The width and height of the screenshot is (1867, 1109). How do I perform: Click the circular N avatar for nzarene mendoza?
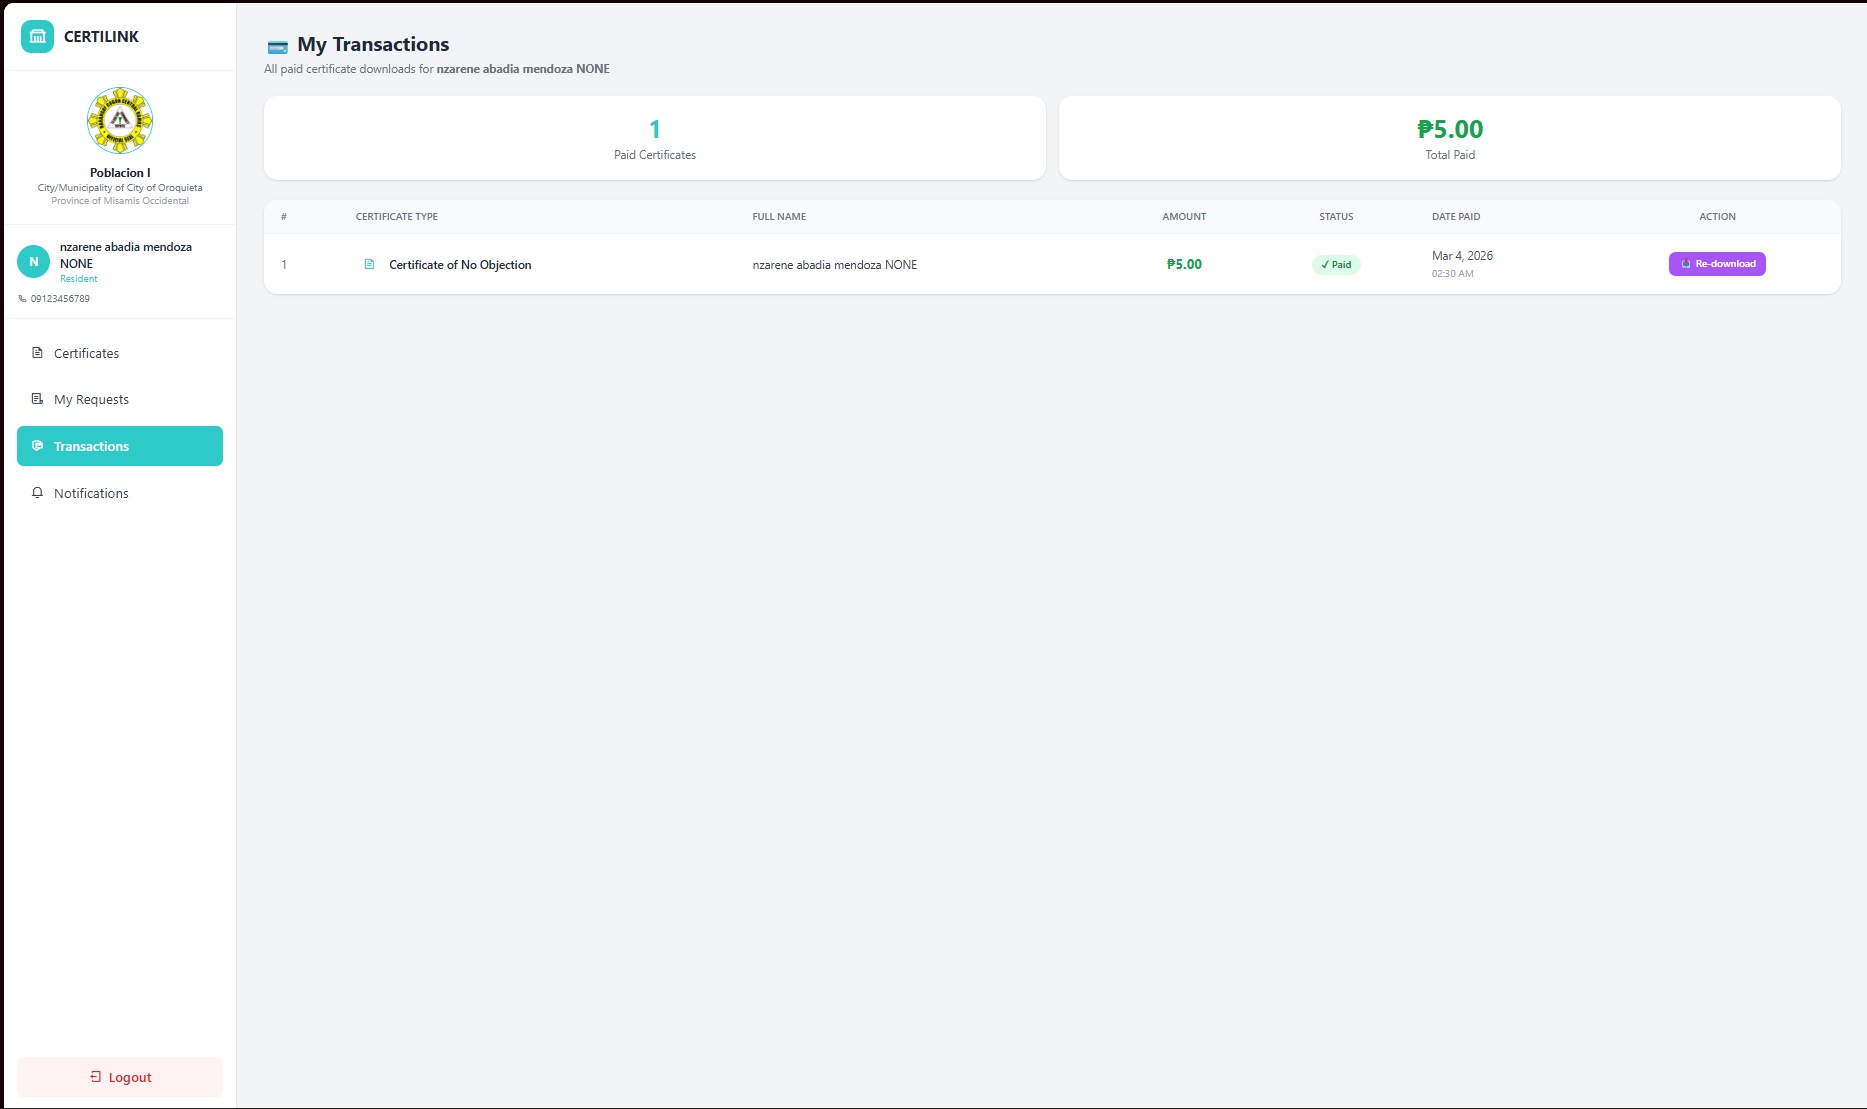(x=33, y=262)
